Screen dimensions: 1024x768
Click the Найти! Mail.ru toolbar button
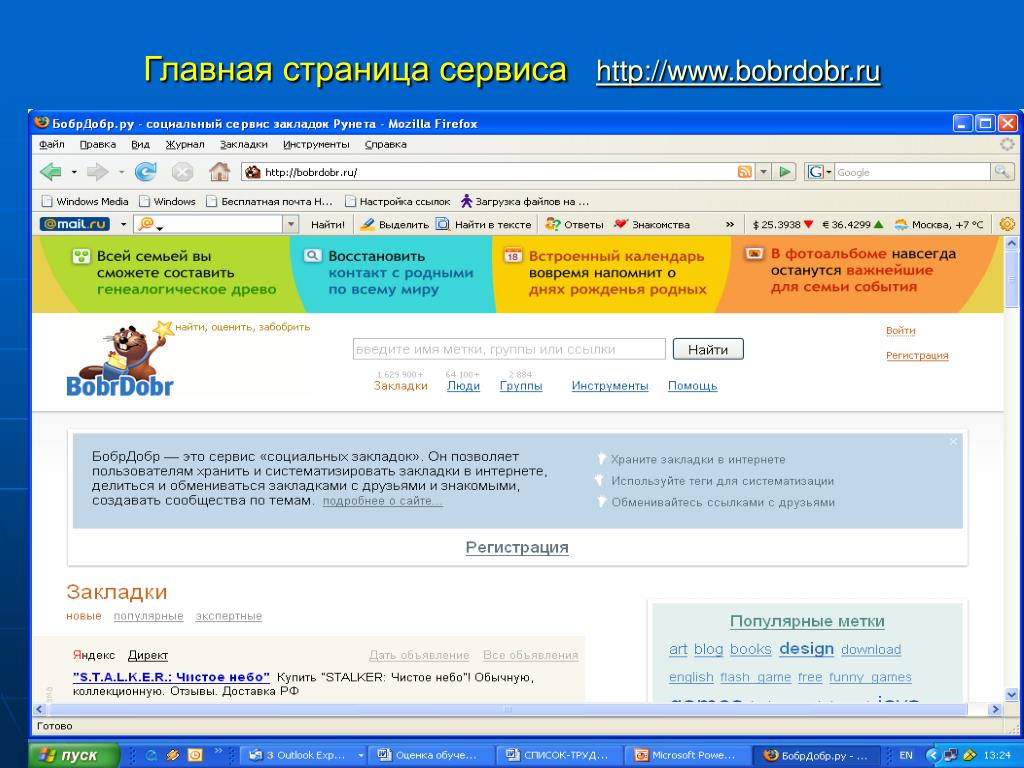327,224
